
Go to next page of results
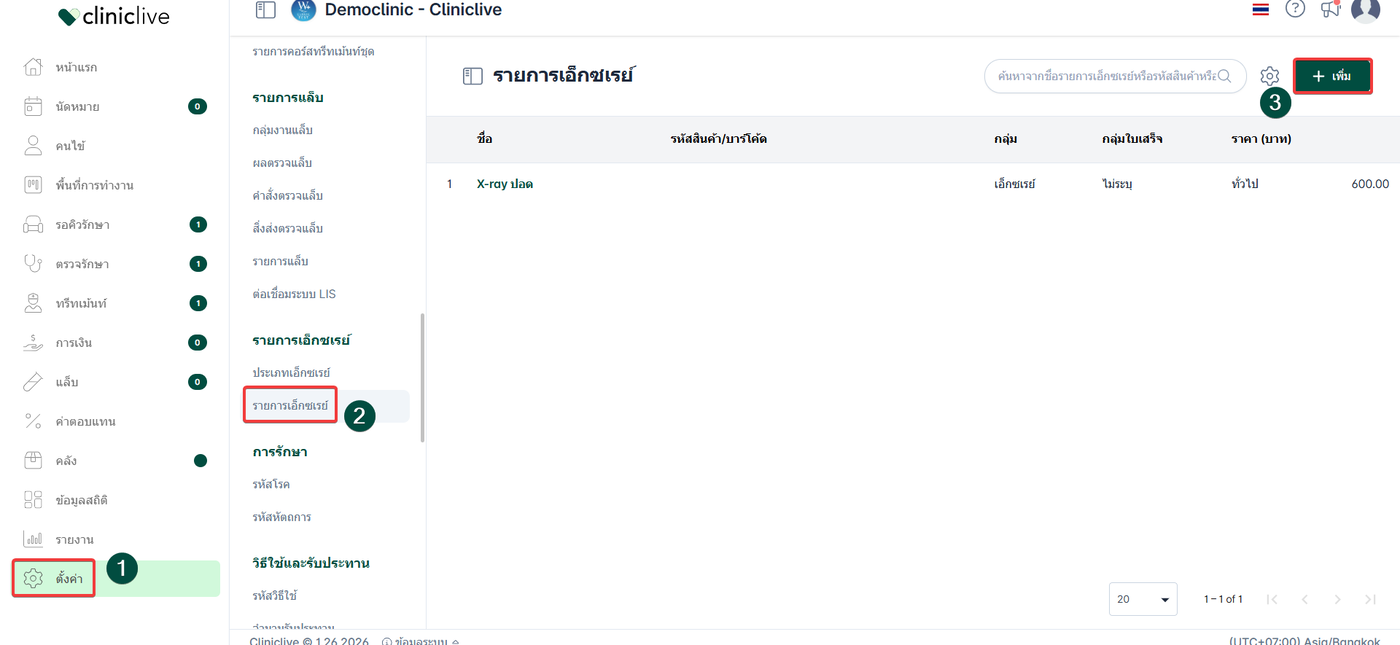(1338, 599)
